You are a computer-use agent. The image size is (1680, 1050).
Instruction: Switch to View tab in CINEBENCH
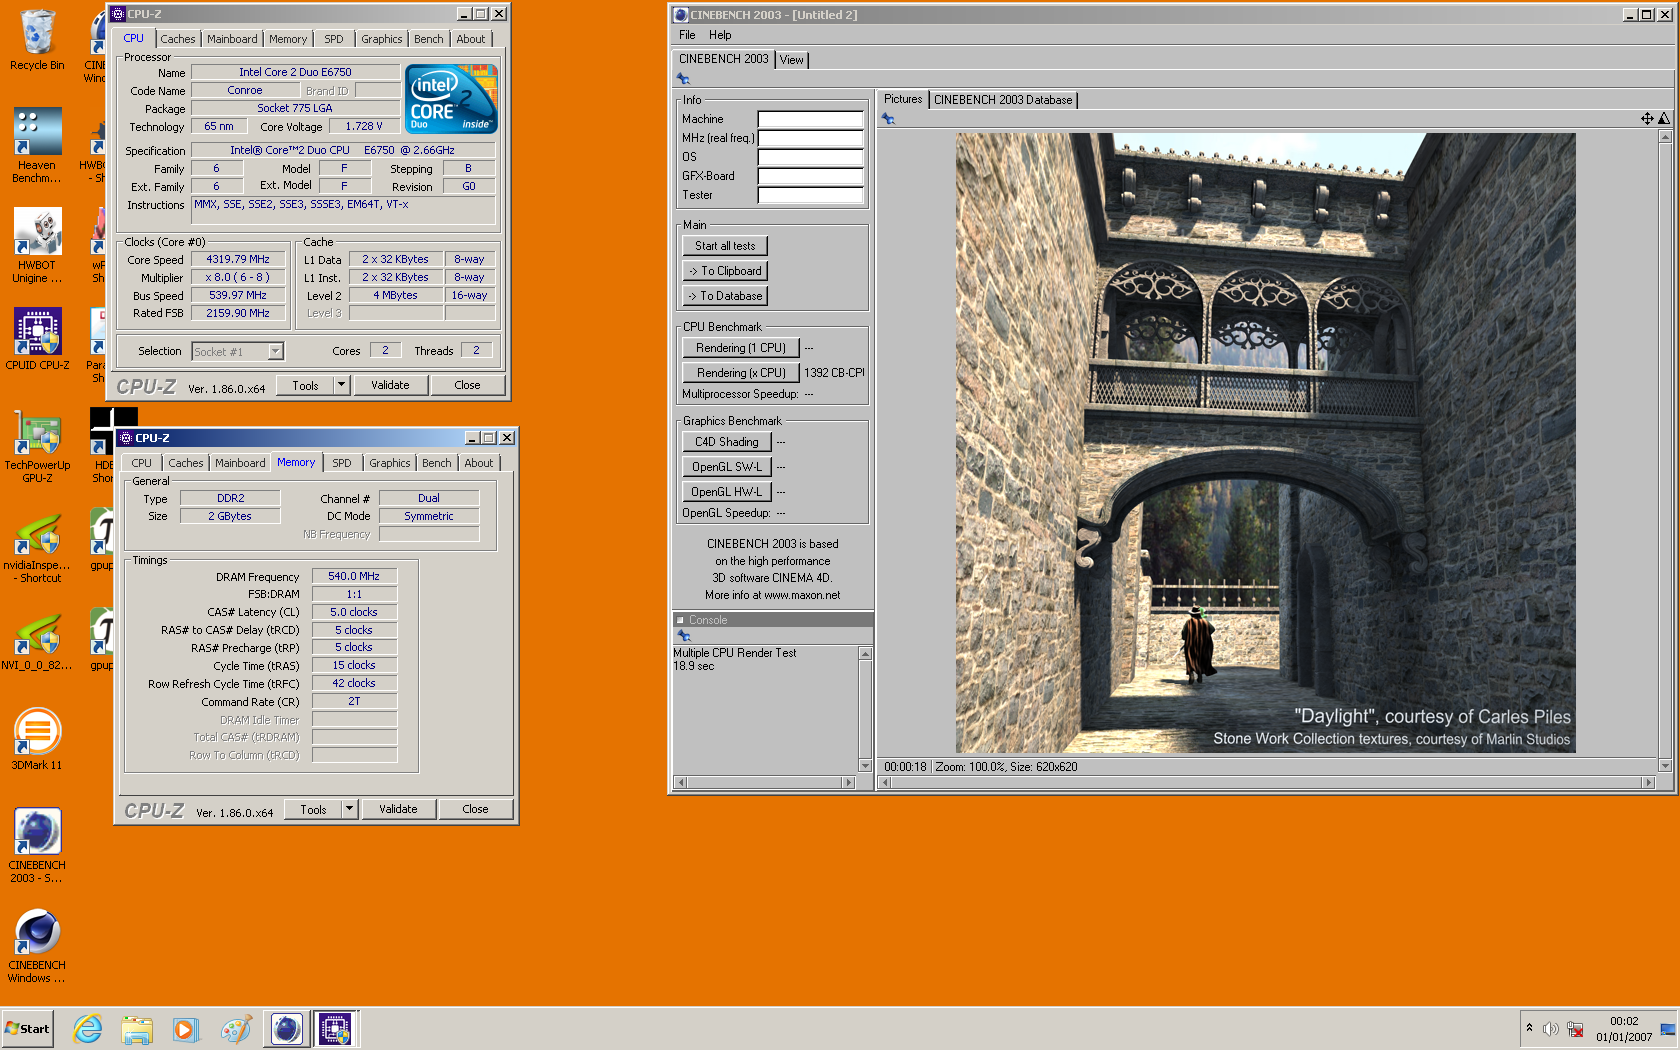[792, 60]
